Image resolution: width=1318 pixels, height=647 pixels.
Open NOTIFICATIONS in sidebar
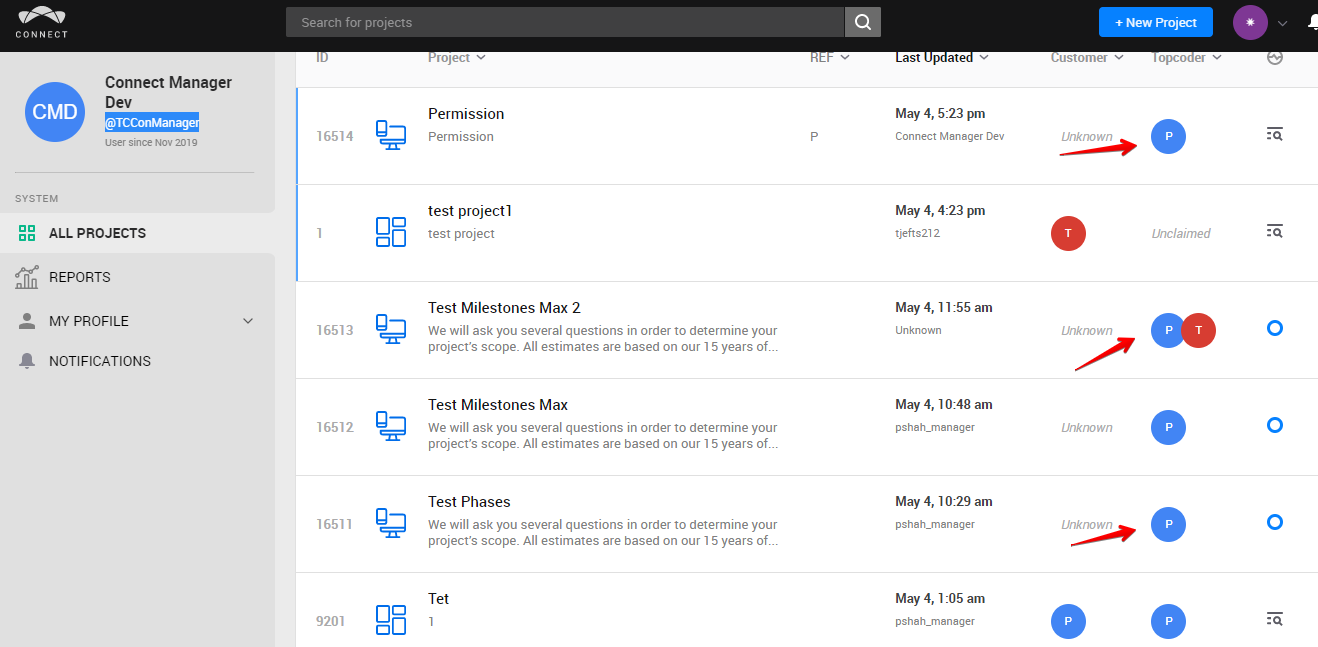coord(137,361)
